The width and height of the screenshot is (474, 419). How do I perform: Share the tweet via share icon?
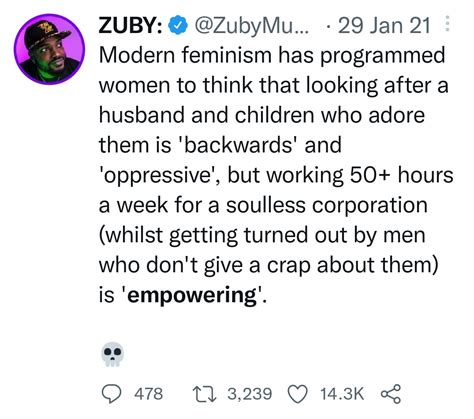coord(390,394)
